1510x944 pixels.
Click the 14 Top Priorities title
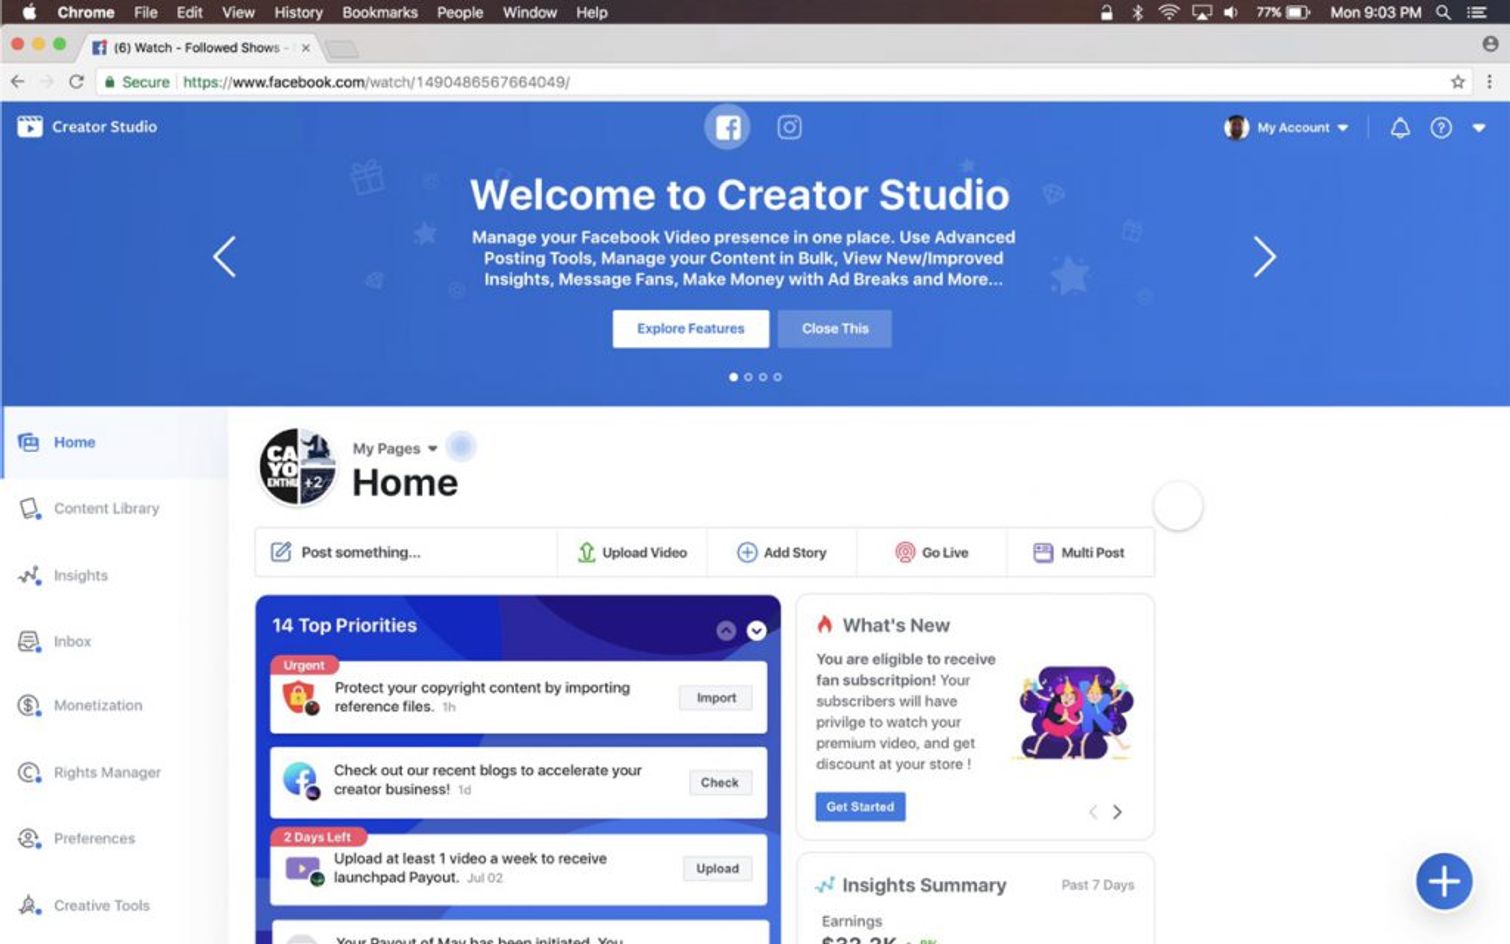coord(344,625)
